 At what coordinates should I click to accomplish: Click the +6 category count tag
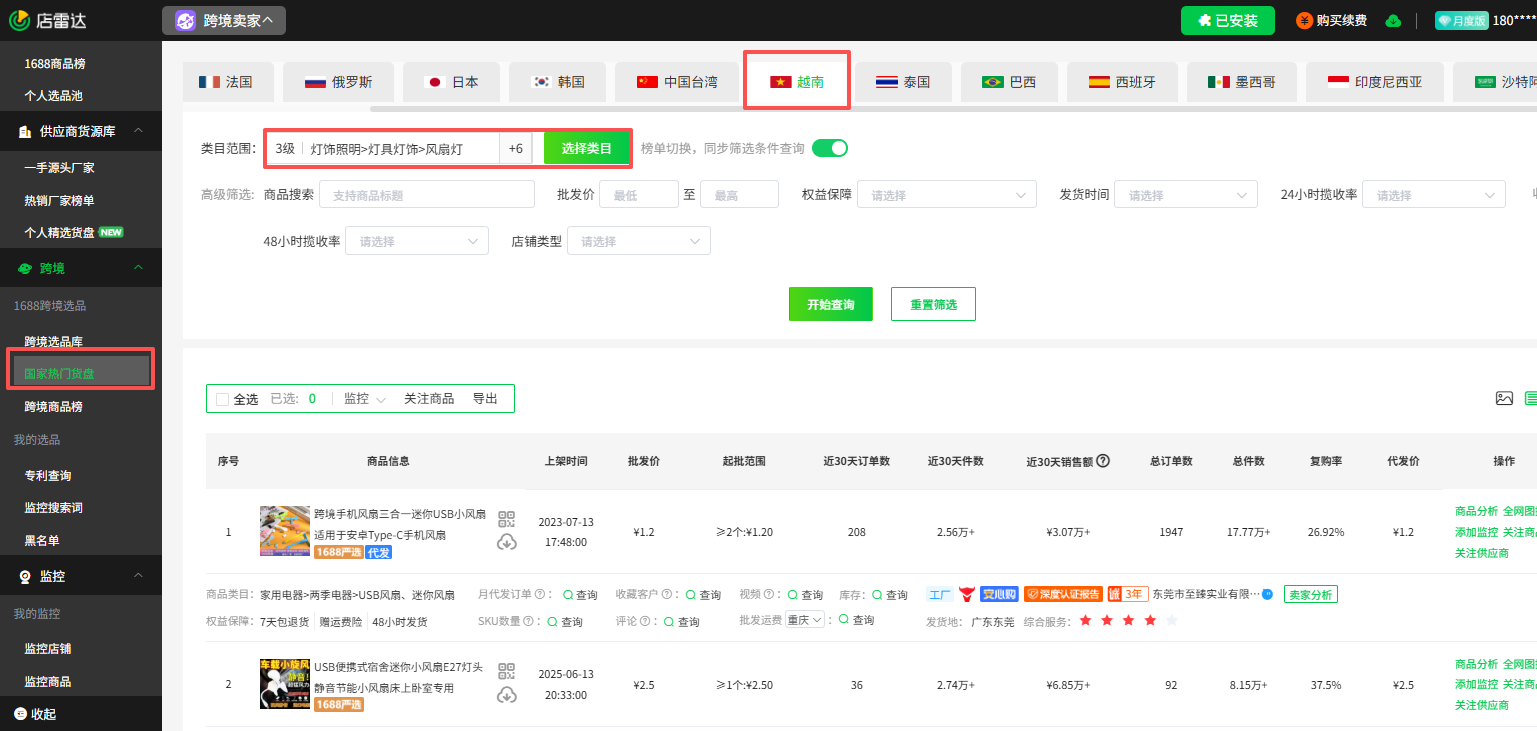coord(515,148)
